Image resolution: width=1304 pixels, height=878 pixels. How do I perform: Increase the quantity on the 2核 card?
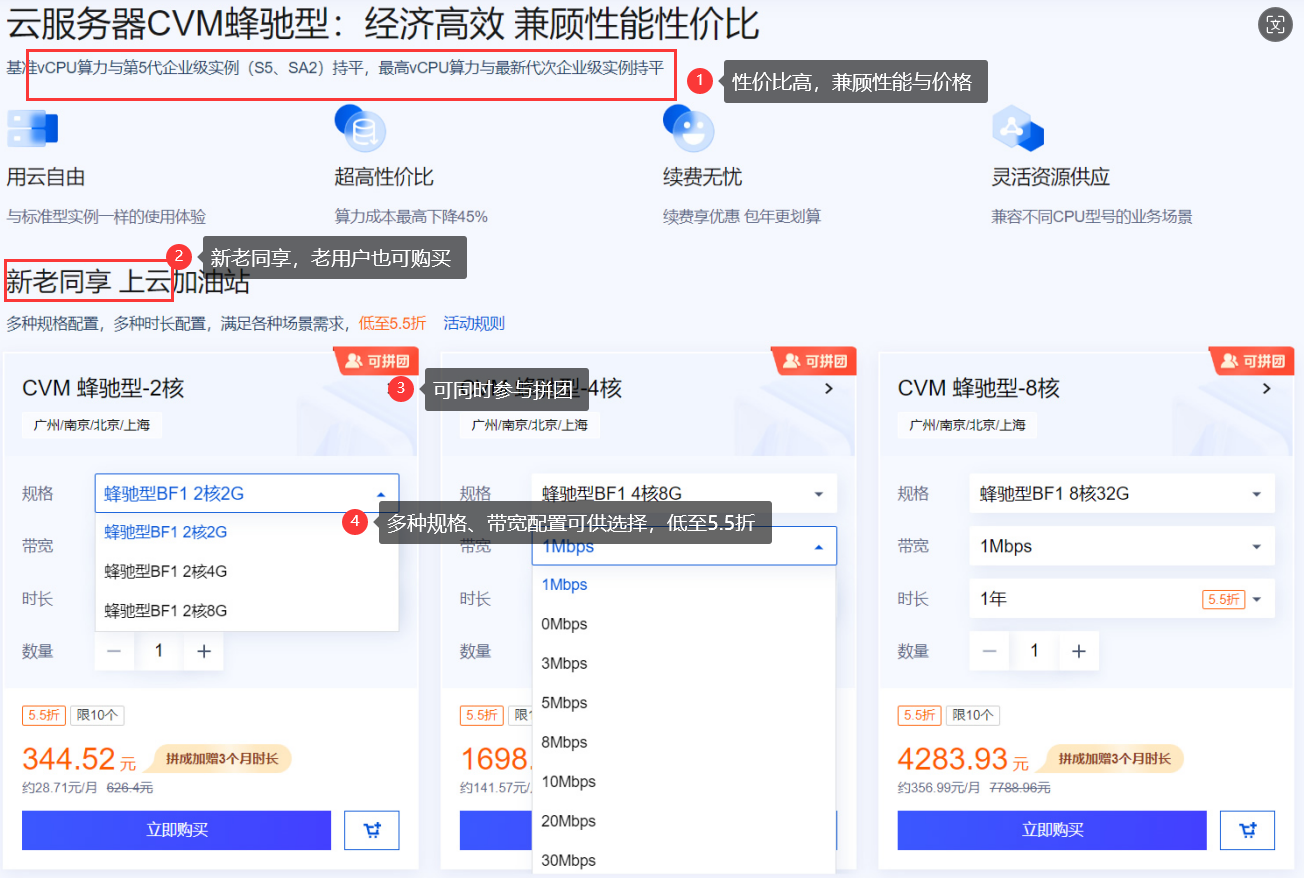204,651
